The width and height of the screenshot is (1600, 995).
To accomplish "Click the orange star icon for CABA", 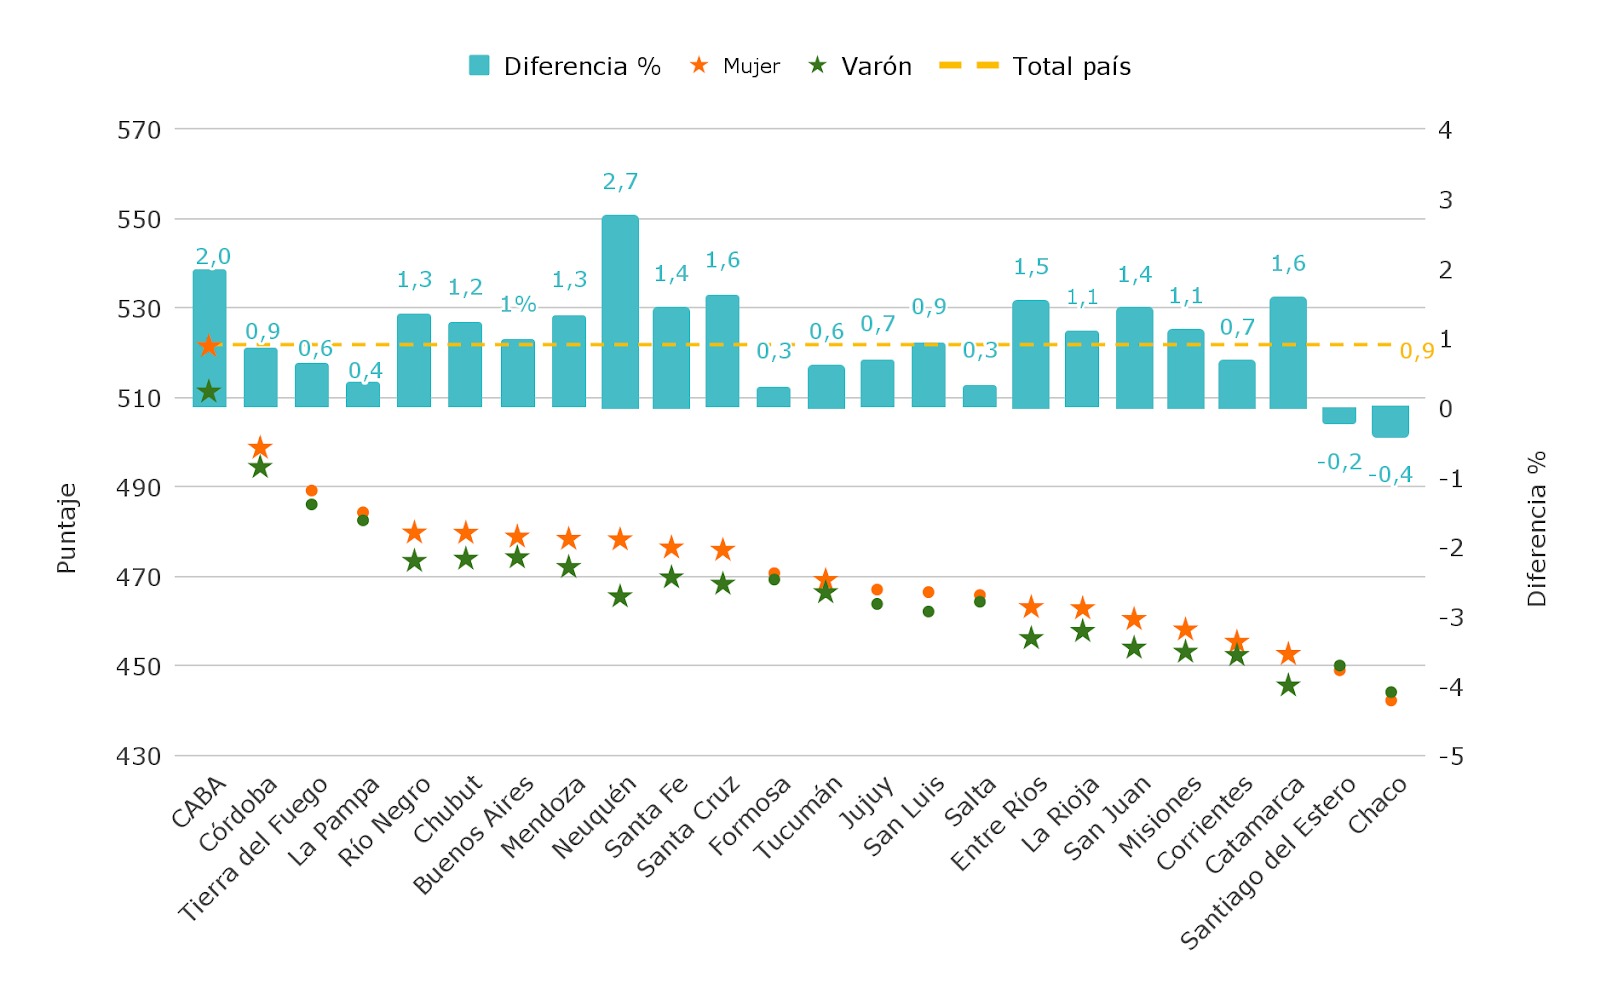I will pyautogui.click(x=209, y=346).
